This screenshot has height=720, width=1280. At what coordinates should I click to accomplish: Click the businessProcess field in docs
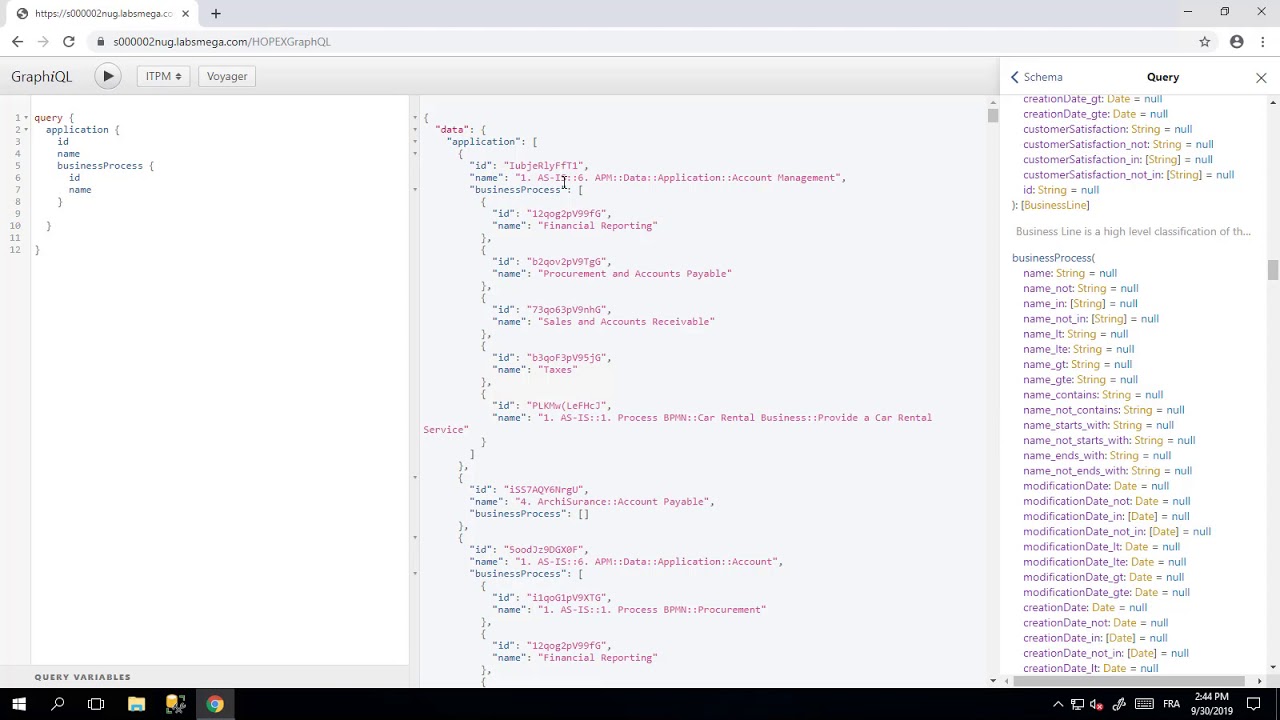coord(1052,258)
